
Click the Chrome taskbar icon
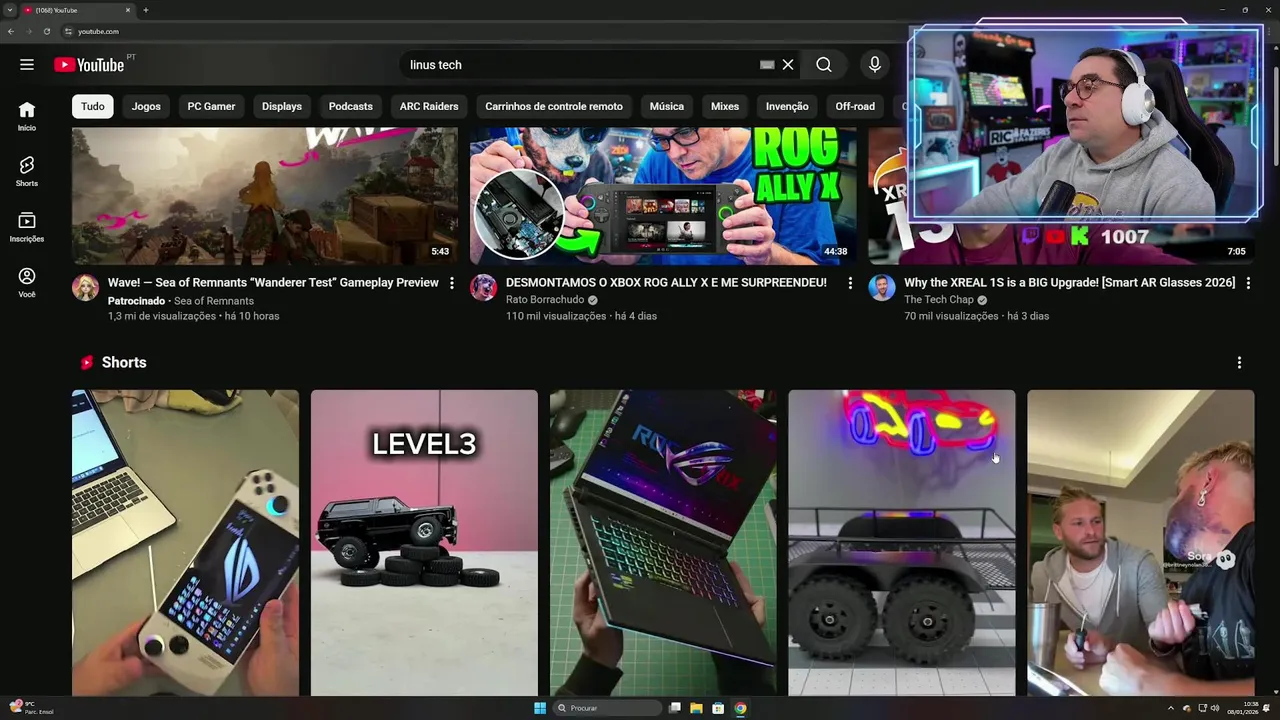740,708
